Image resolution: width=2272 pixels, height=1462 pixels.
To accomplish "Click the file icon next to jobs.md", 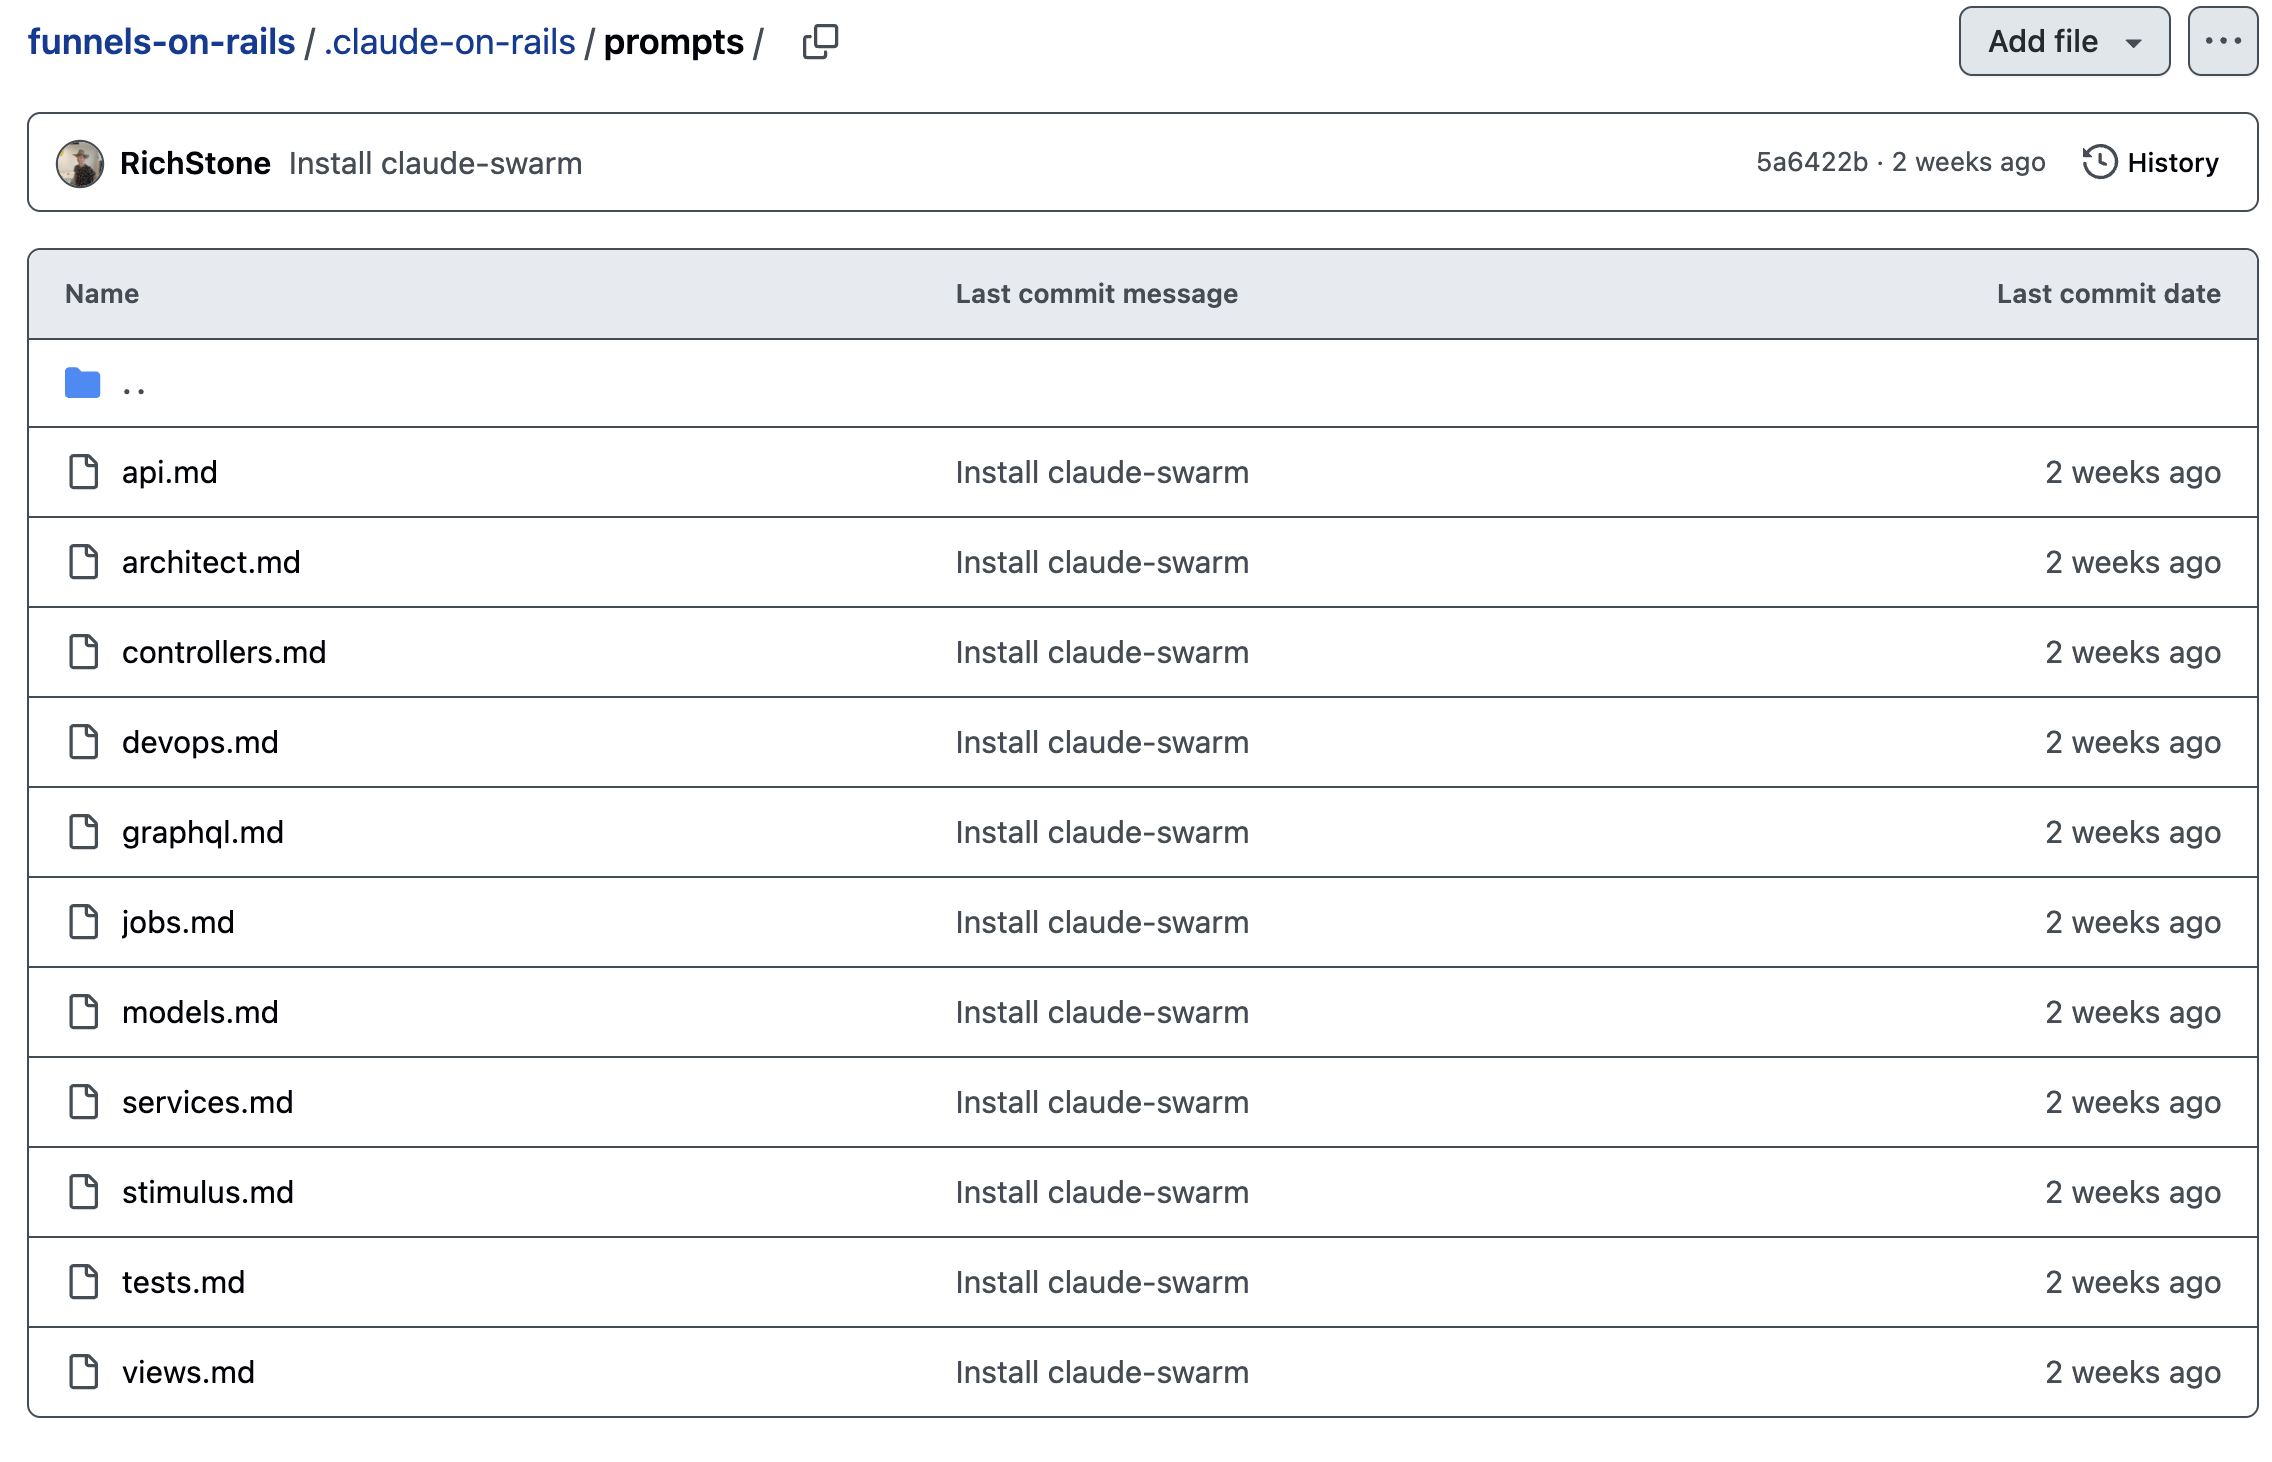I will [84, 922].
